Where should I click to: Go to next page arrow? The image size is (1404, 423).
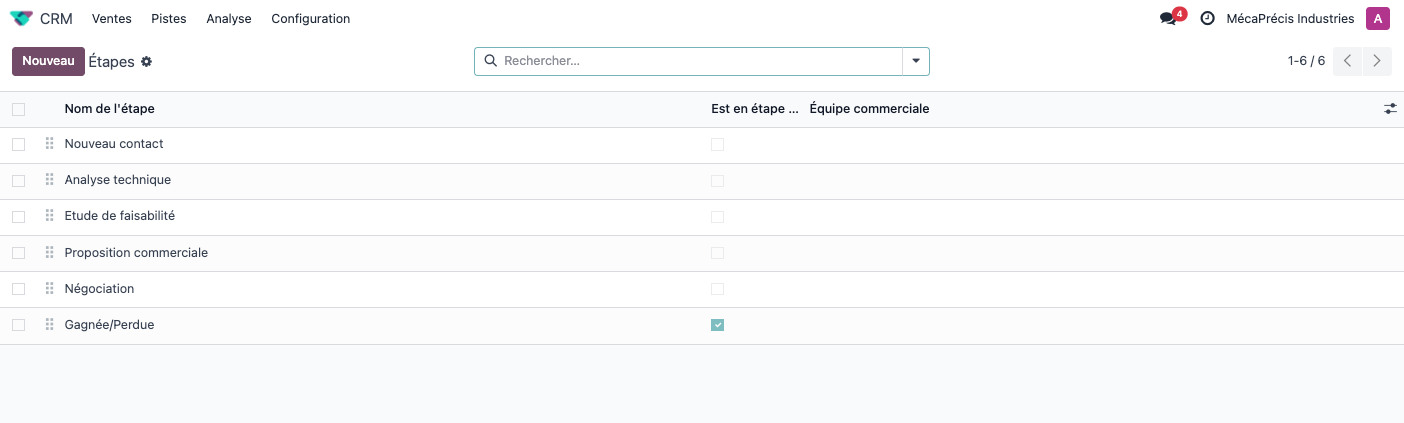point(1377,61)
